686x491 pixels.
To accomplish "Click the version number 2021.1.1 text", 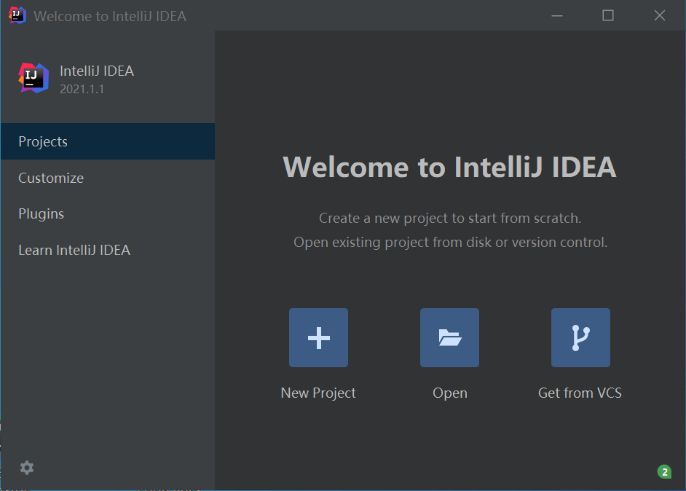I will coord(82,89).
